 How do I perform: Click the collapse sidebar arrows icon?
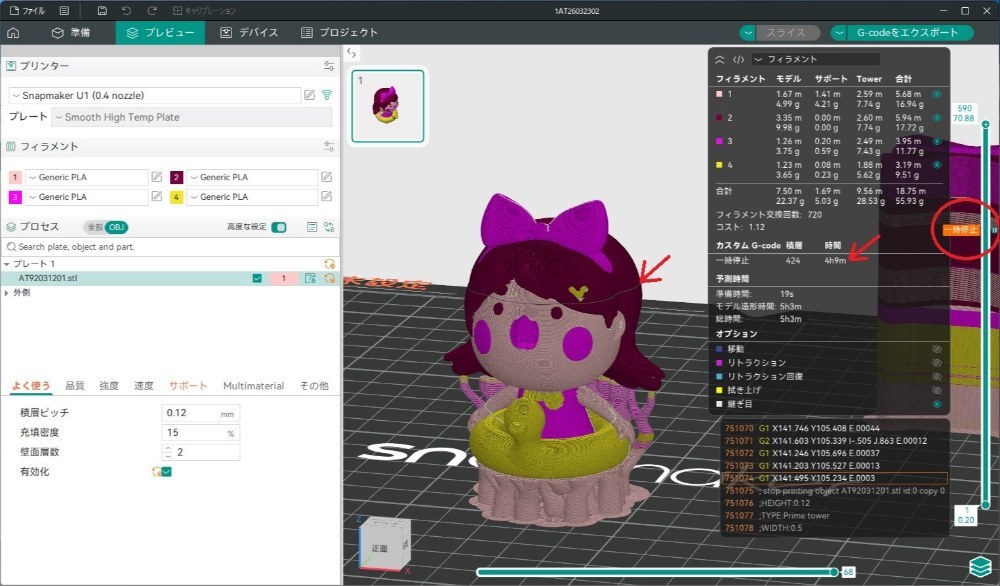[351, 54]
